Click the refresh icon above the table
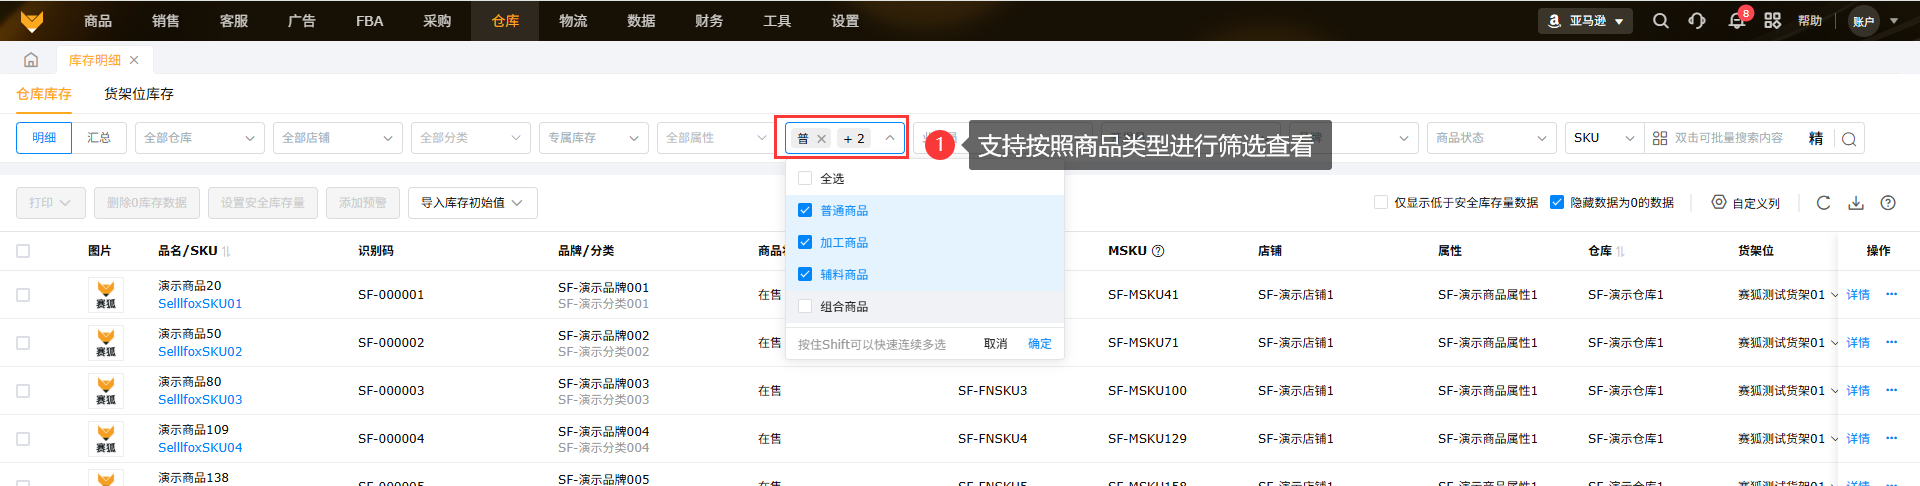 pos(1823,203)
